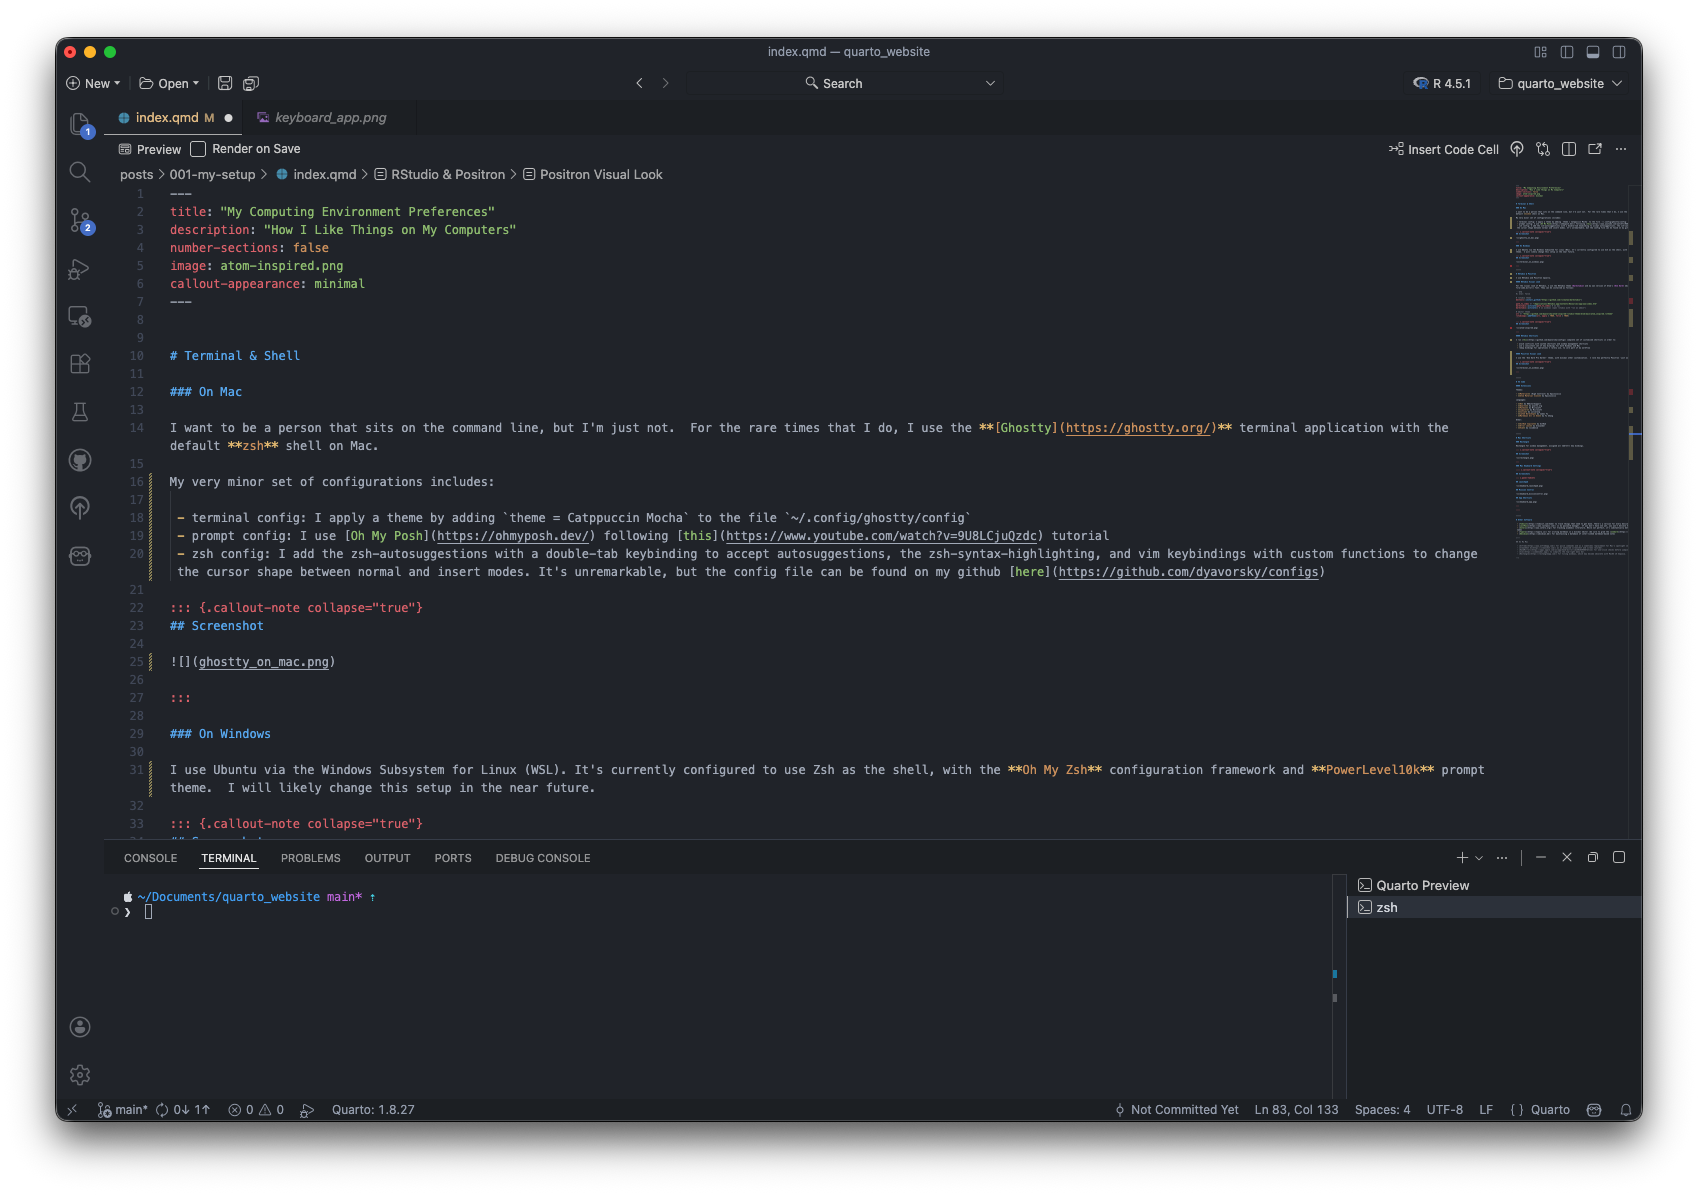Open the Testing flask view

(x=80, y=412)
